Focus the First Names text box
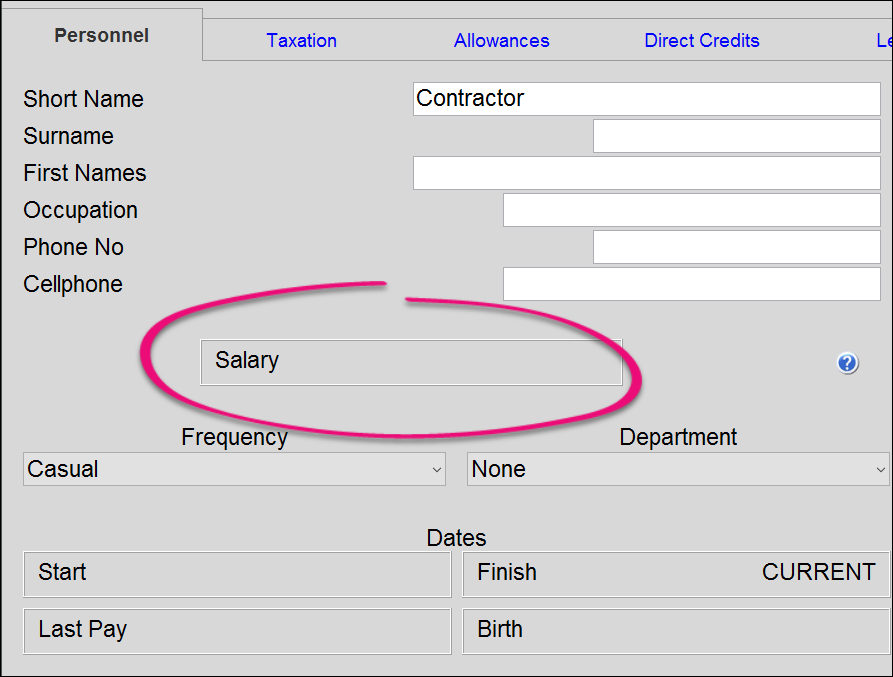The height and width of the screenshot is (677, 893). tap(646, 173)
